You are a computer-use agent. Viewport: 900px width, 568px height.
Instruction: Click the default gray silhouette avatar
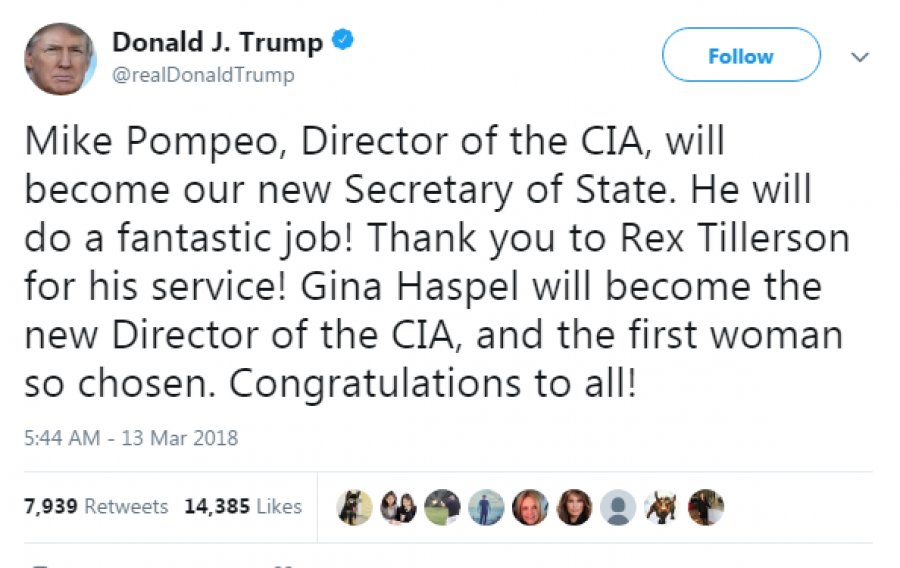[618, 507]
